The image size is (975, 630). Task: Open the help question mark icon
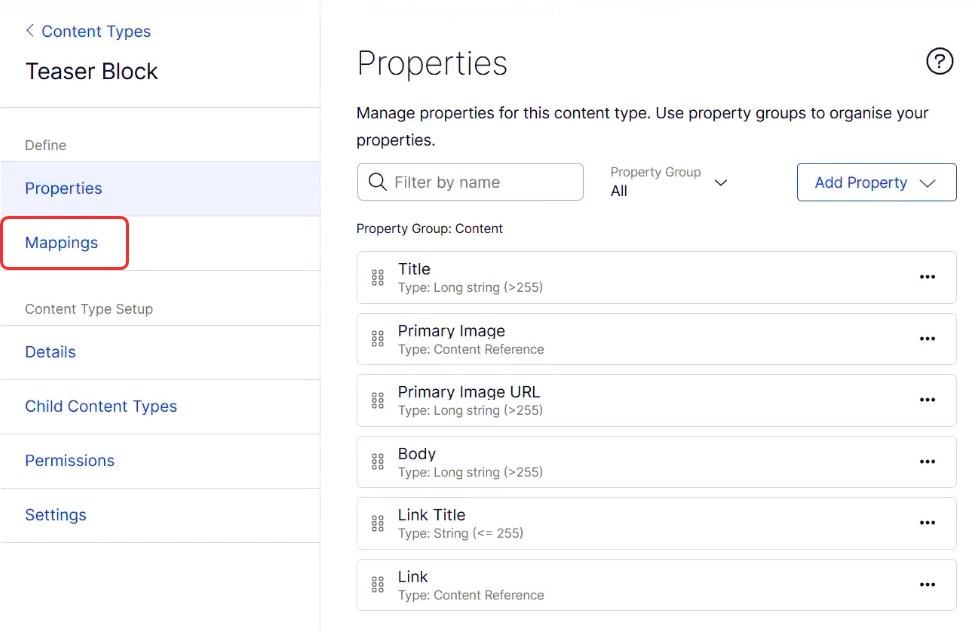coord(939,62)
